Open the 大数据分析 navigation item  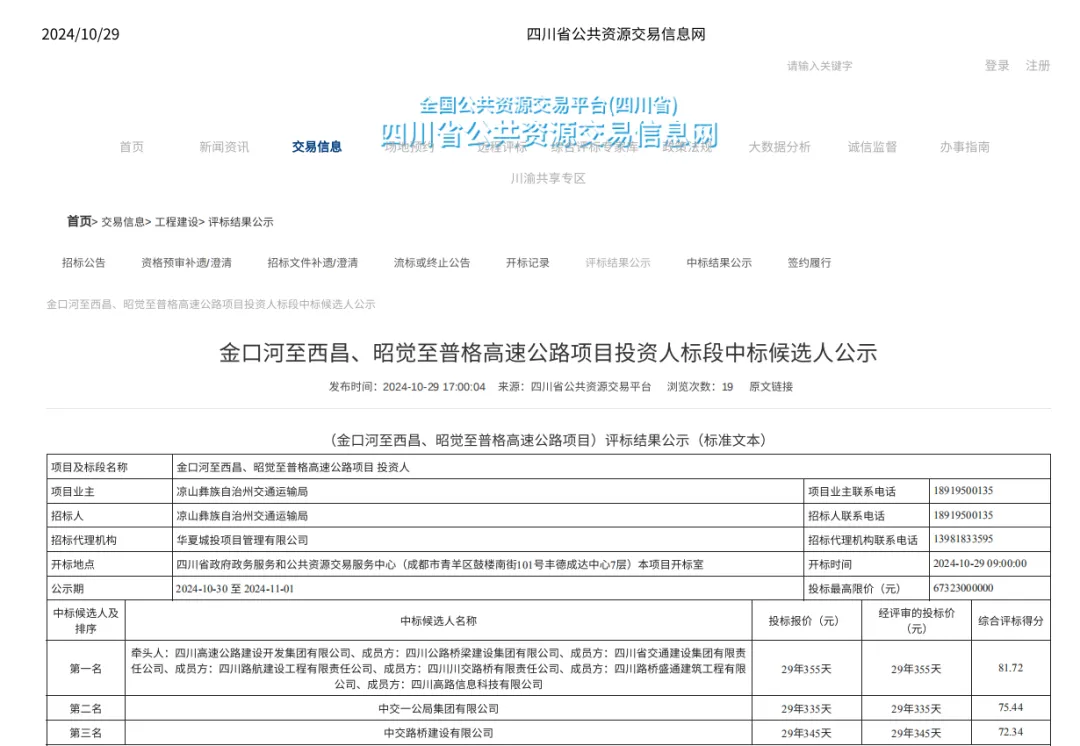coord(780,147)
